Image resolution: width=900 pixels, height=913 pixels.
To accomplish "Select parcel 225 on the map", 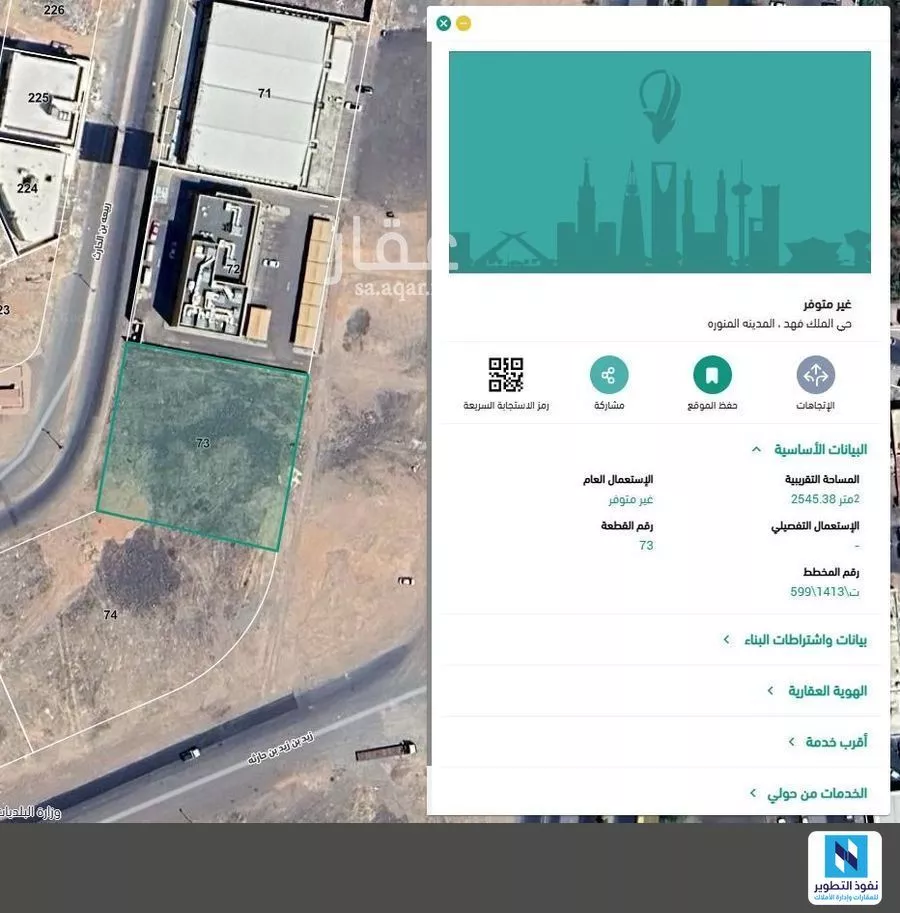I will pos(38,97).
